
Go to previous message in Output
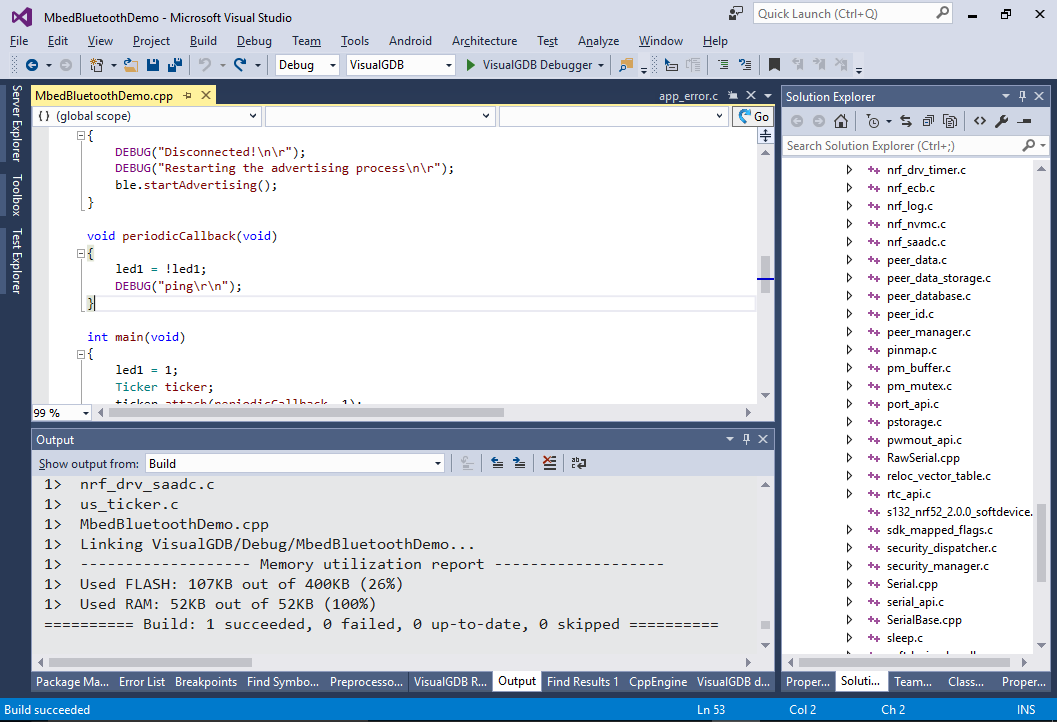[x=497, y=463]
